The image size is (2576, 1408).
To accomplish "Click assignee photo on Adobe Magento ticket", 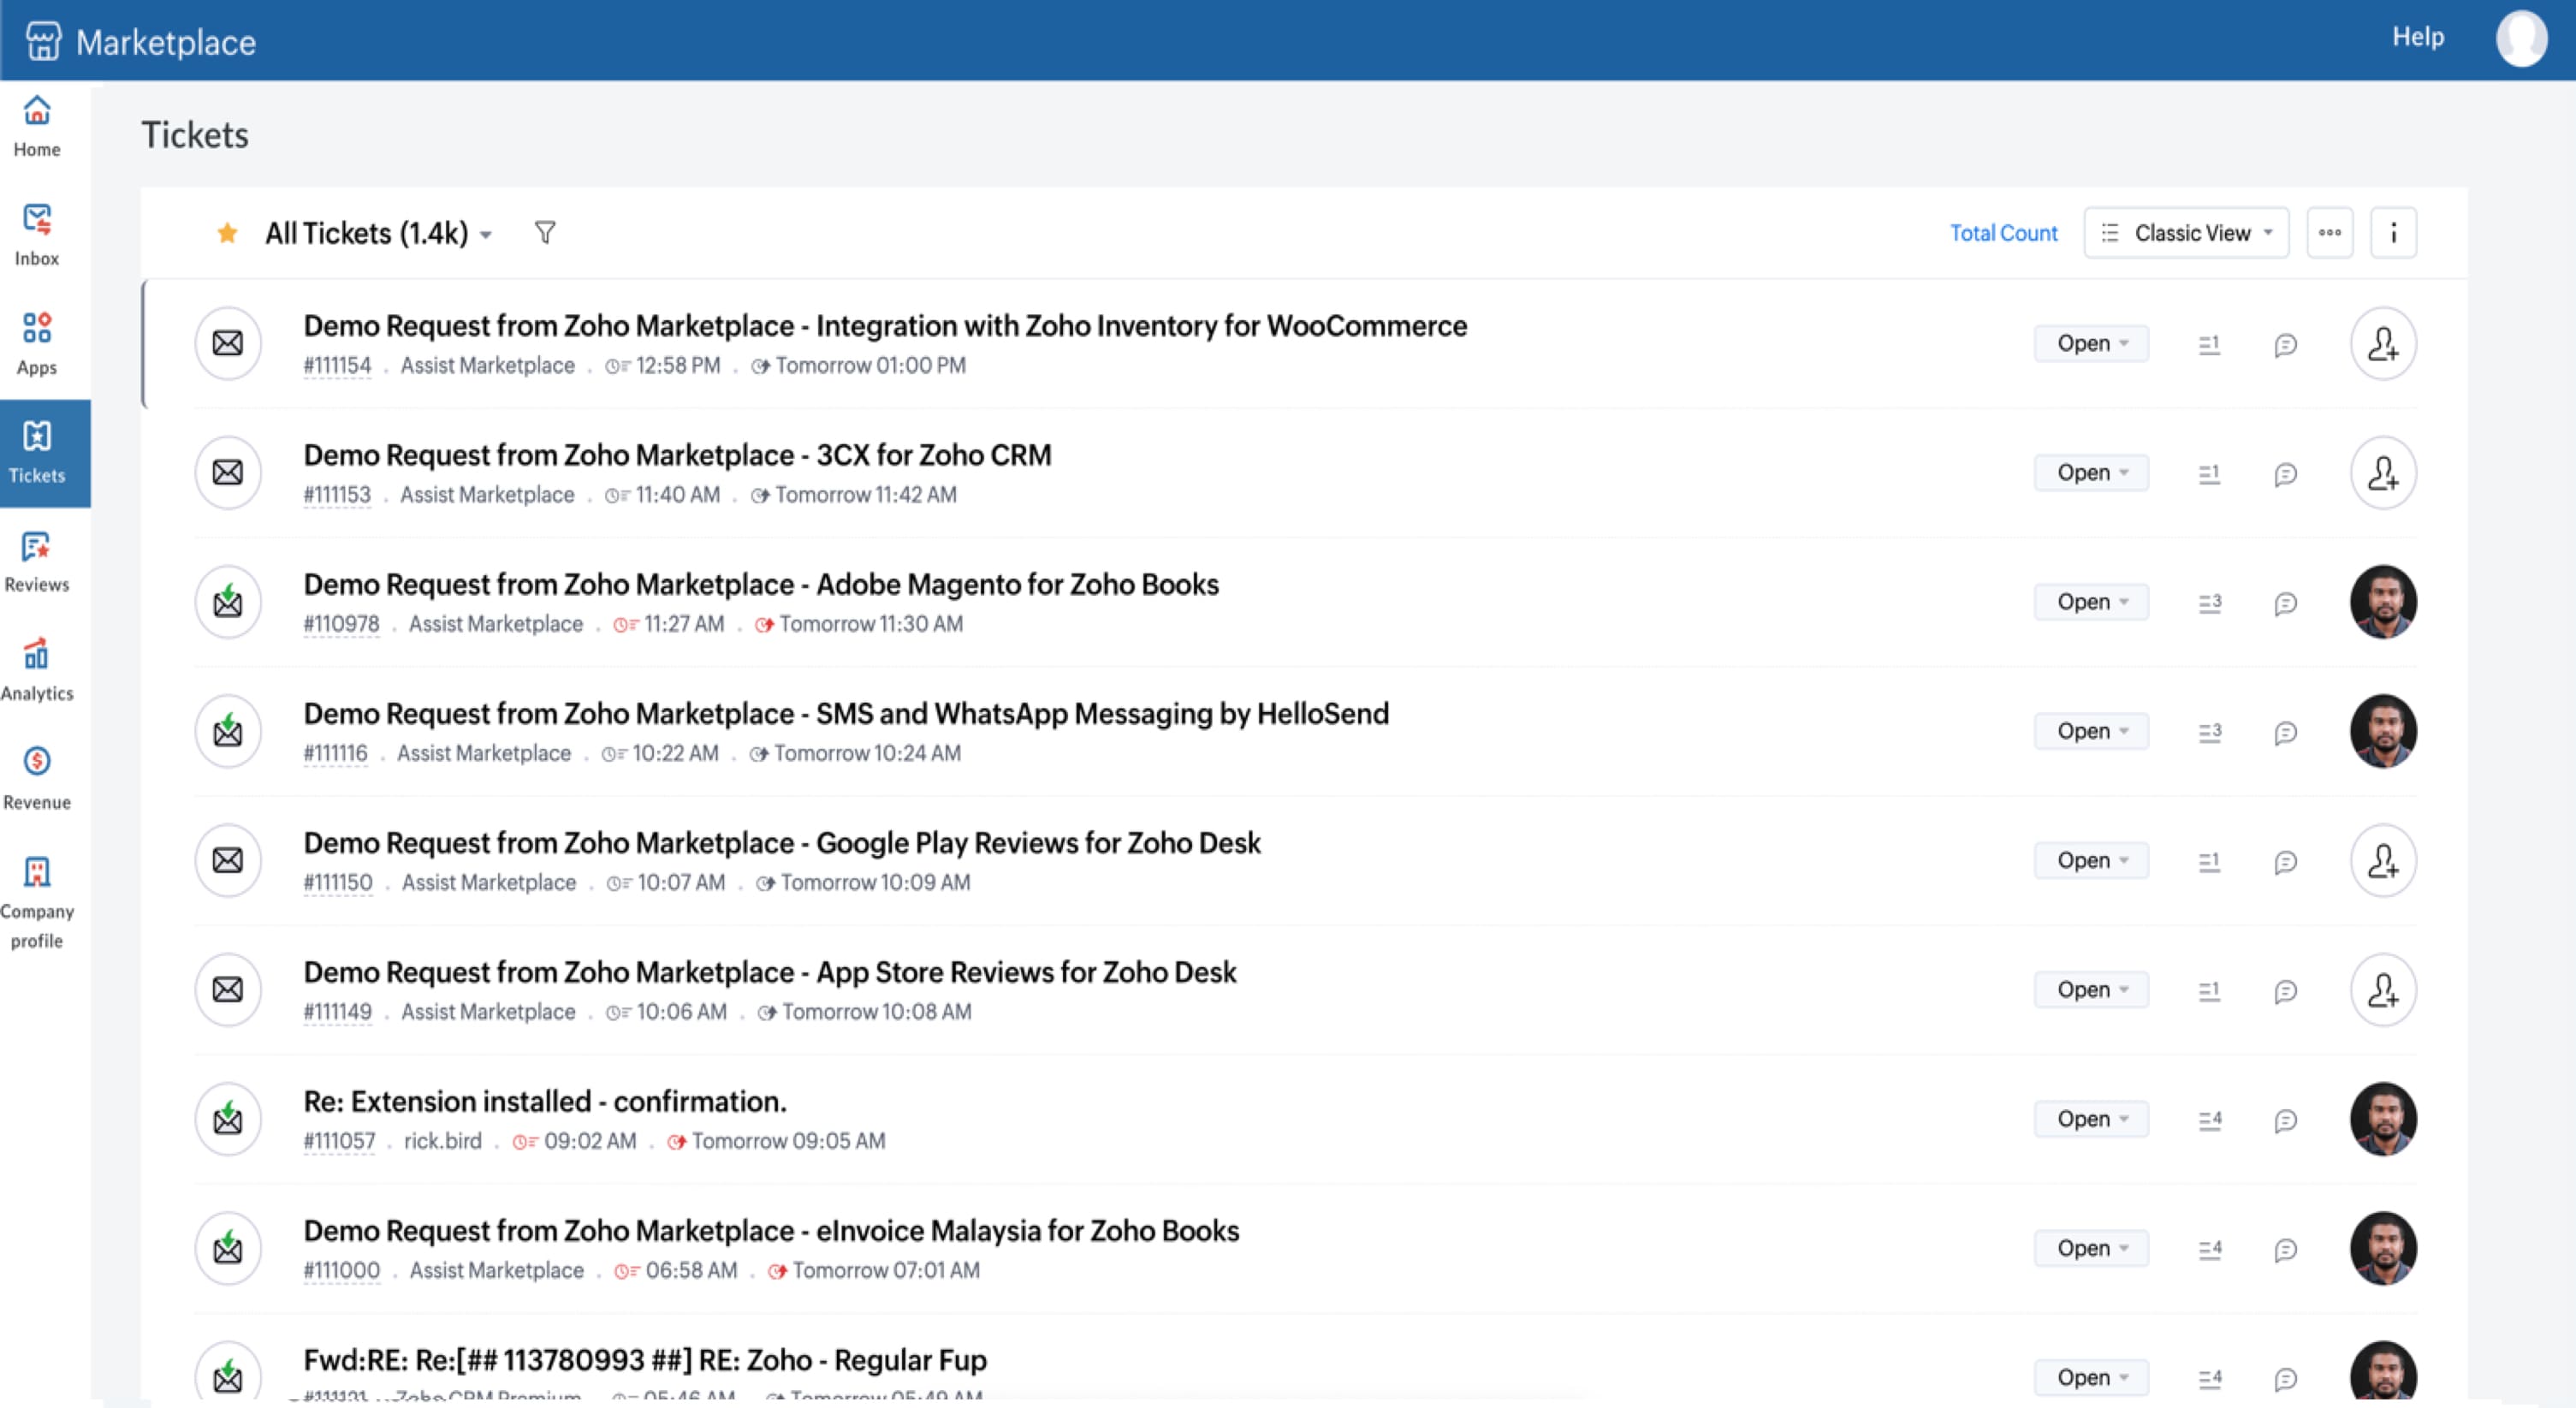I will pyautogui.click(x=2383, y=602).
